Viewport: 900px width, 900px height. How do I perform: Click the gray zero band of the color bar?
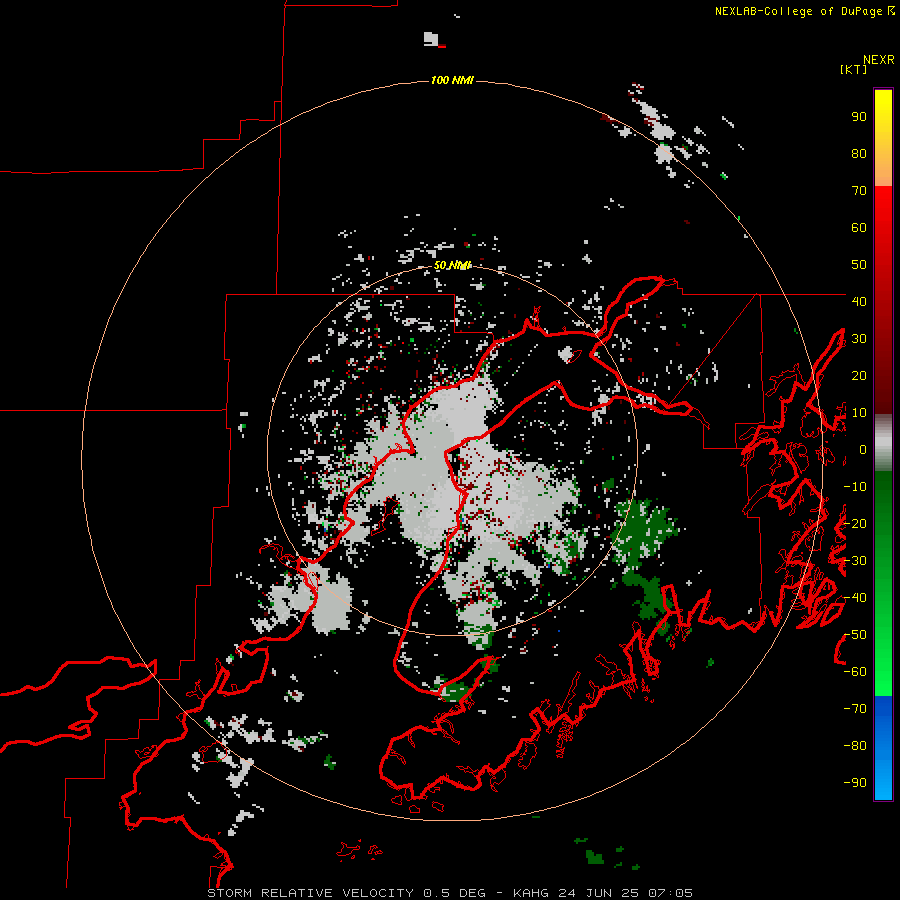(883, 445)
